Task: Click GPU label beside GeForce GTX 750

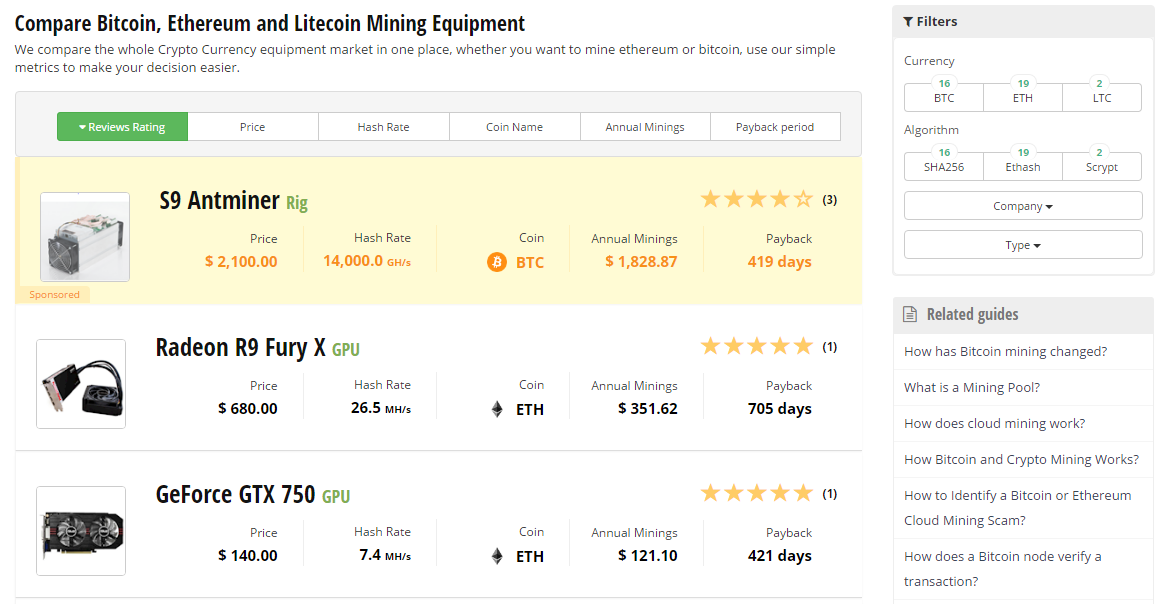Action: click(336, 497)
